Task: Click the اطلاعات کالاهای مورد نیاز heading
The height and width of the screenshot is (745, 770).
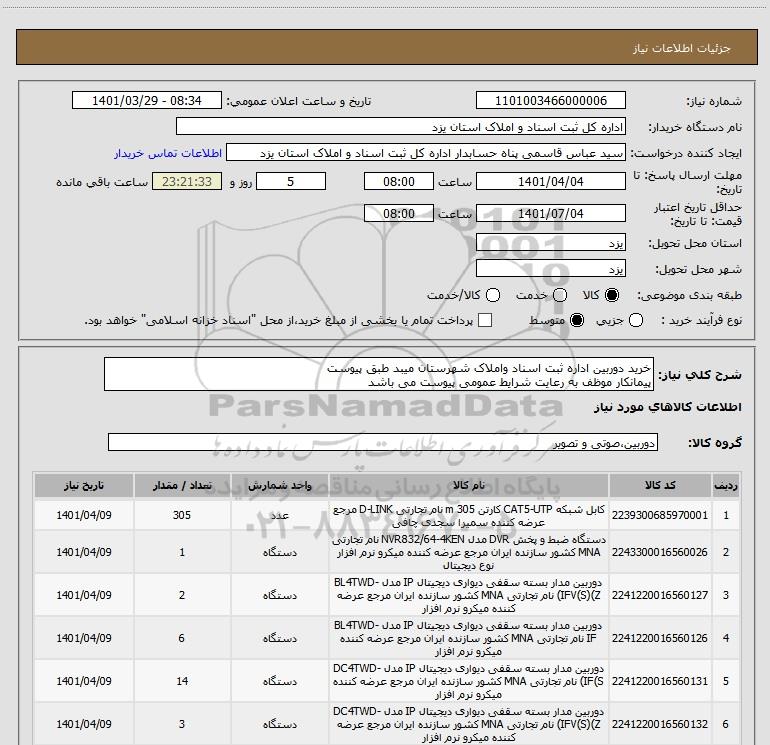Action: click(668, 407)
